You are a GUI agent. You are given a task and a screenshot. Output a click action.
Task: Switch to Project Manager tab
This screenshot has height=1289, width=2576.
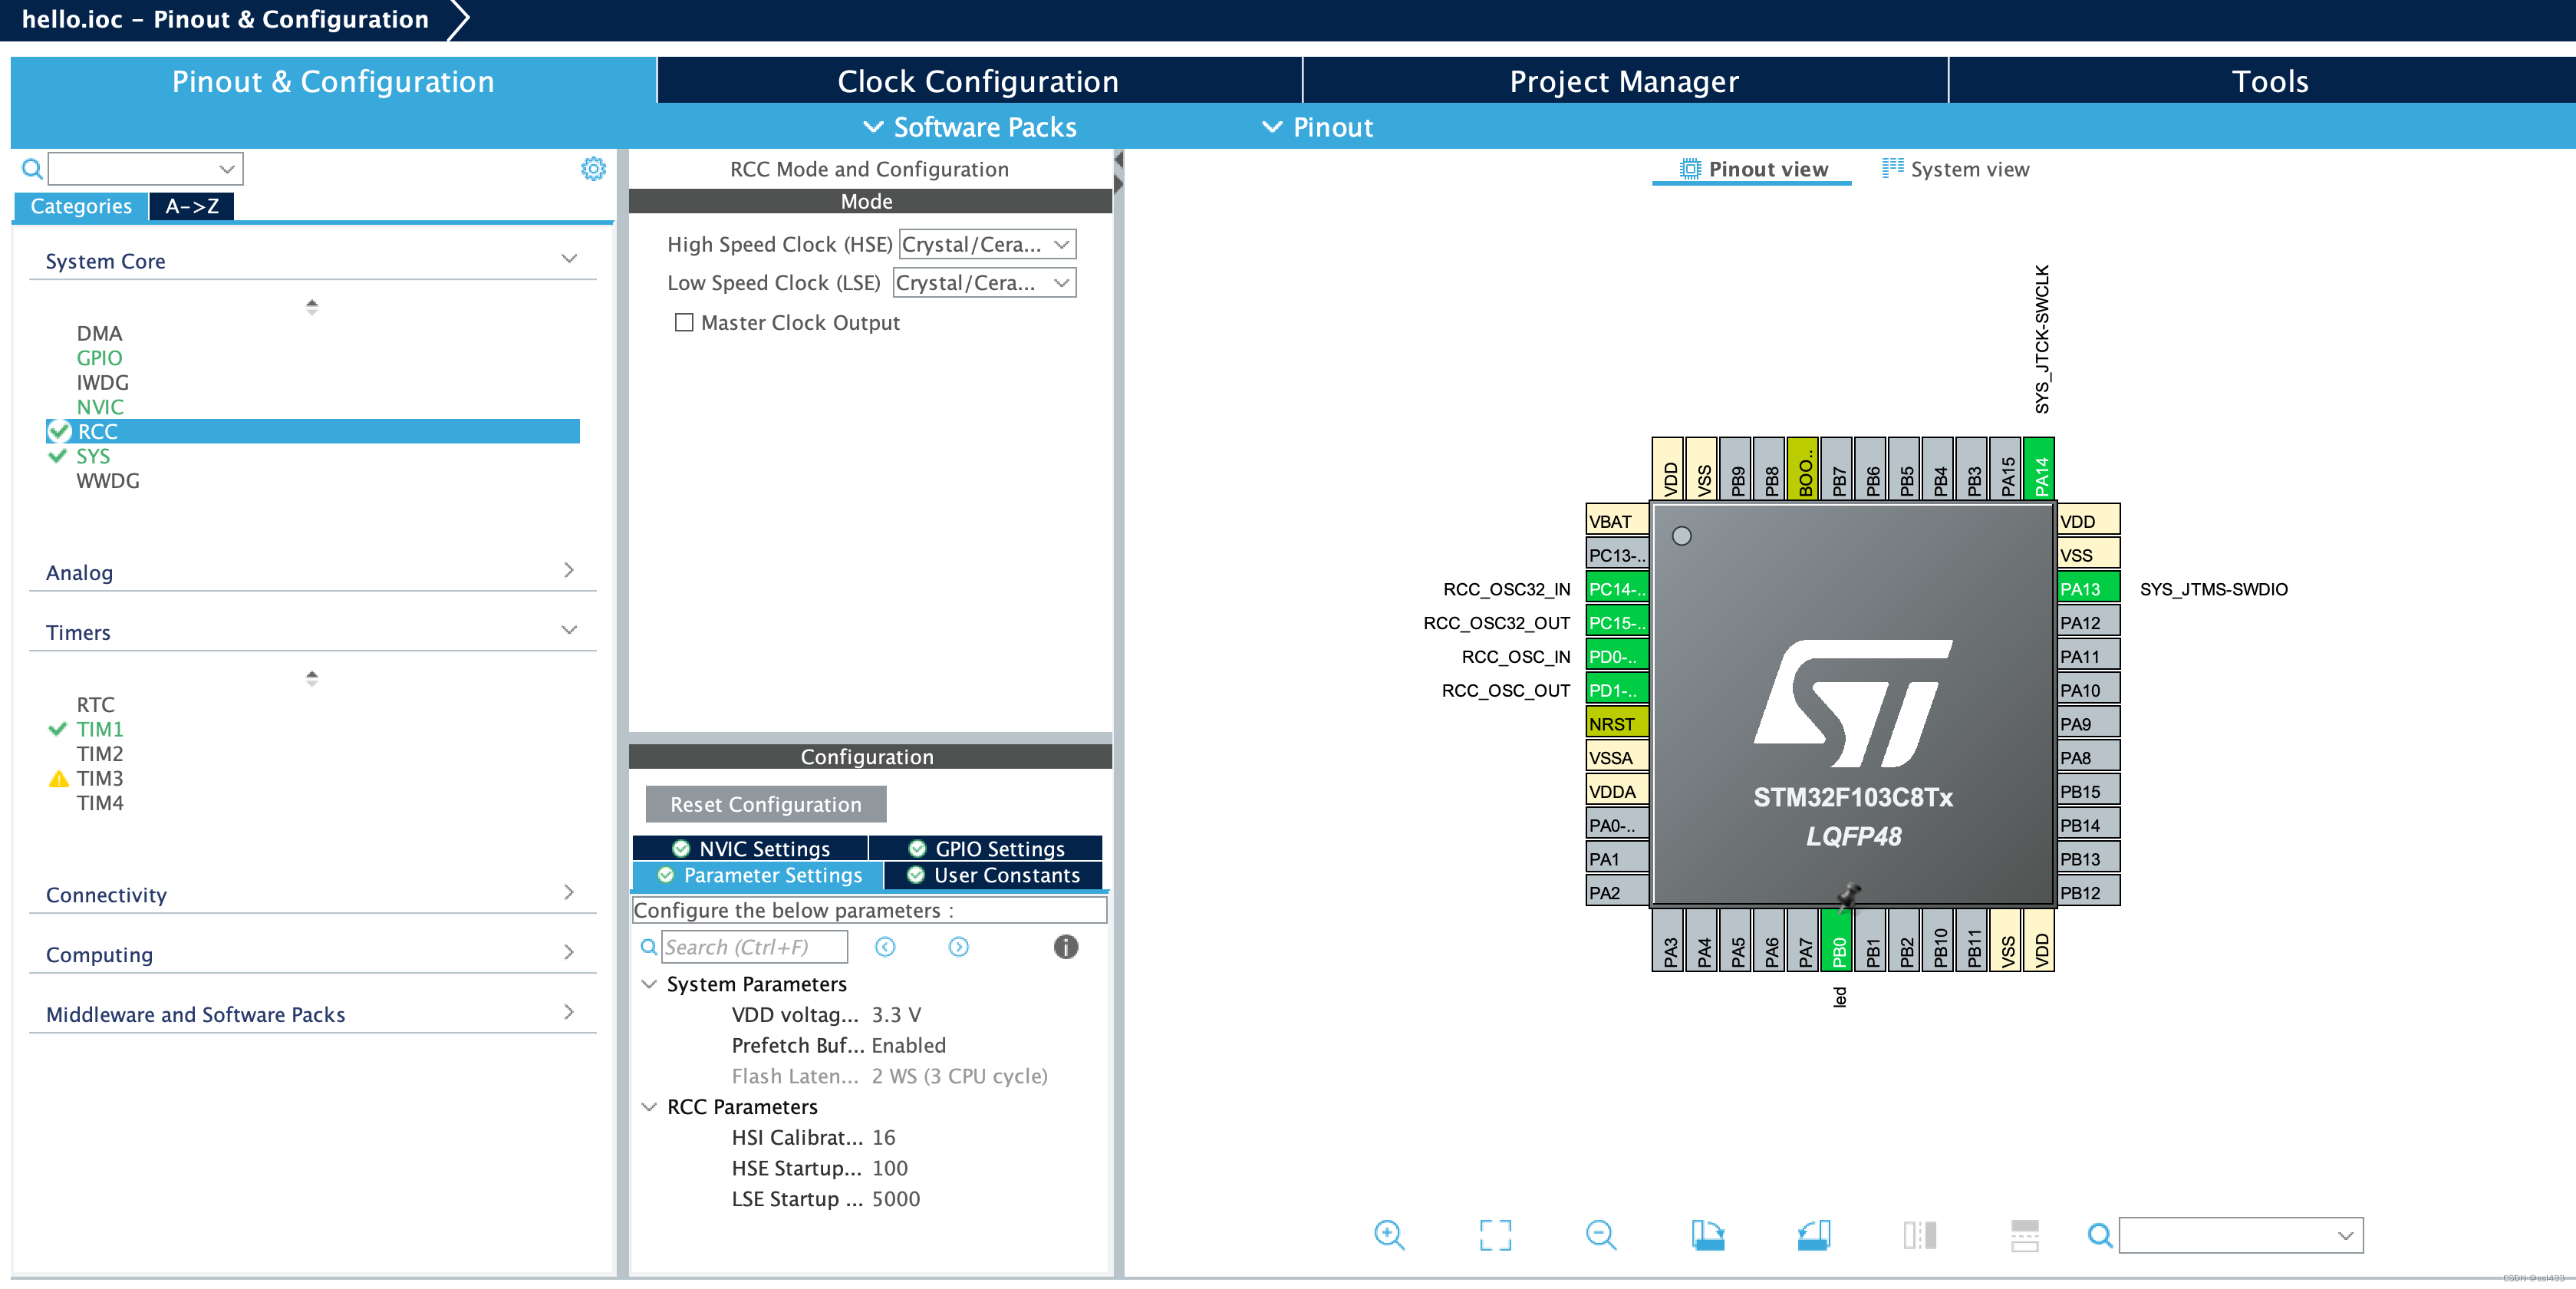(1623, 79)
